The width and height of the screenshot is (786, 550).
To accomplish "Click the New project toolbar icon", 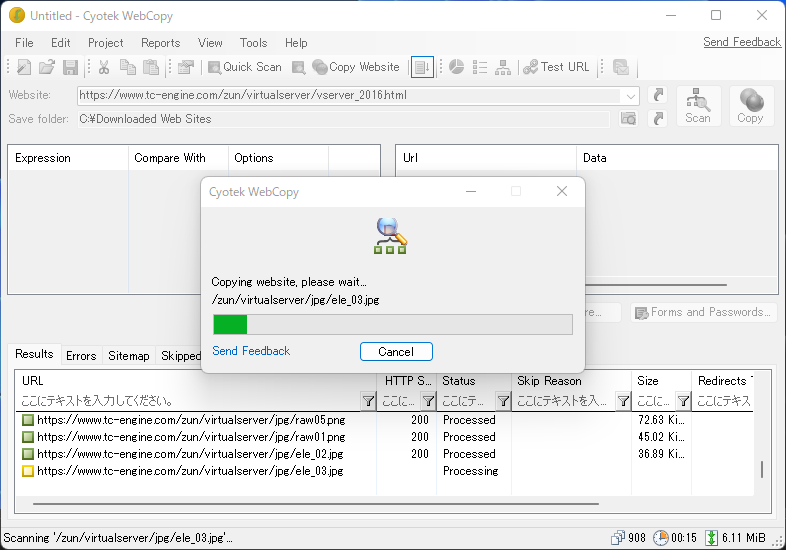I will pyautogui.click(x=24, y=67).
